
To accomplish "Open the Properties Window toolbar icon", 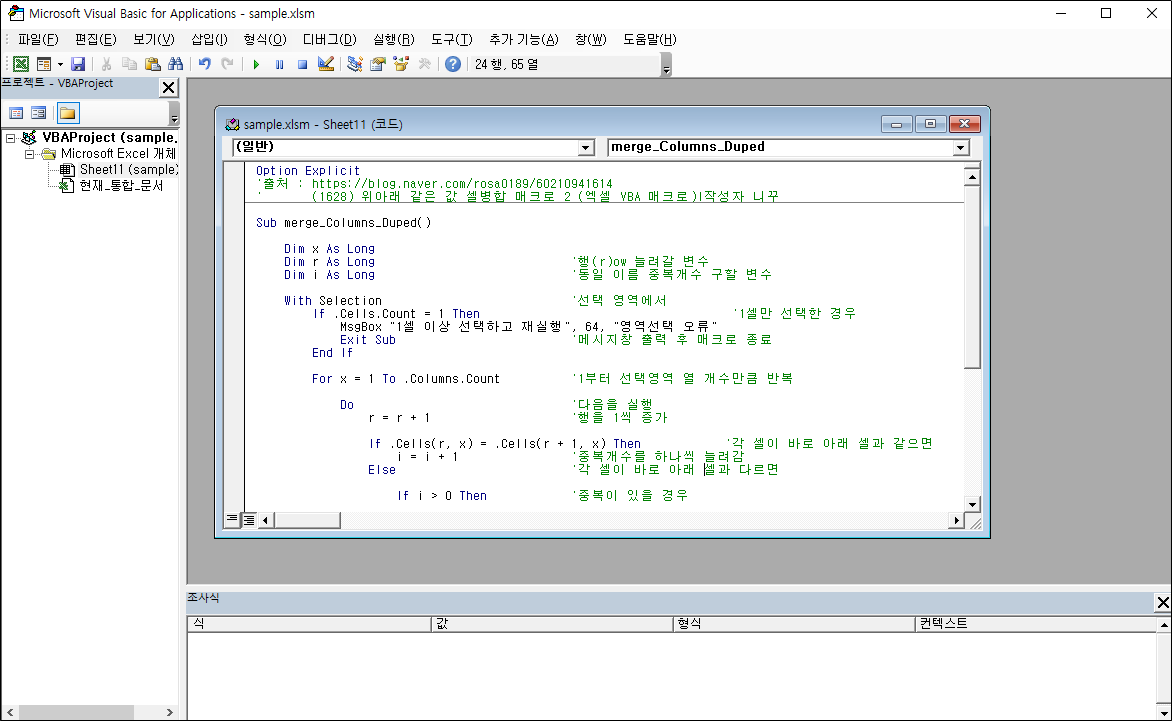I will [x=378, y=64].
